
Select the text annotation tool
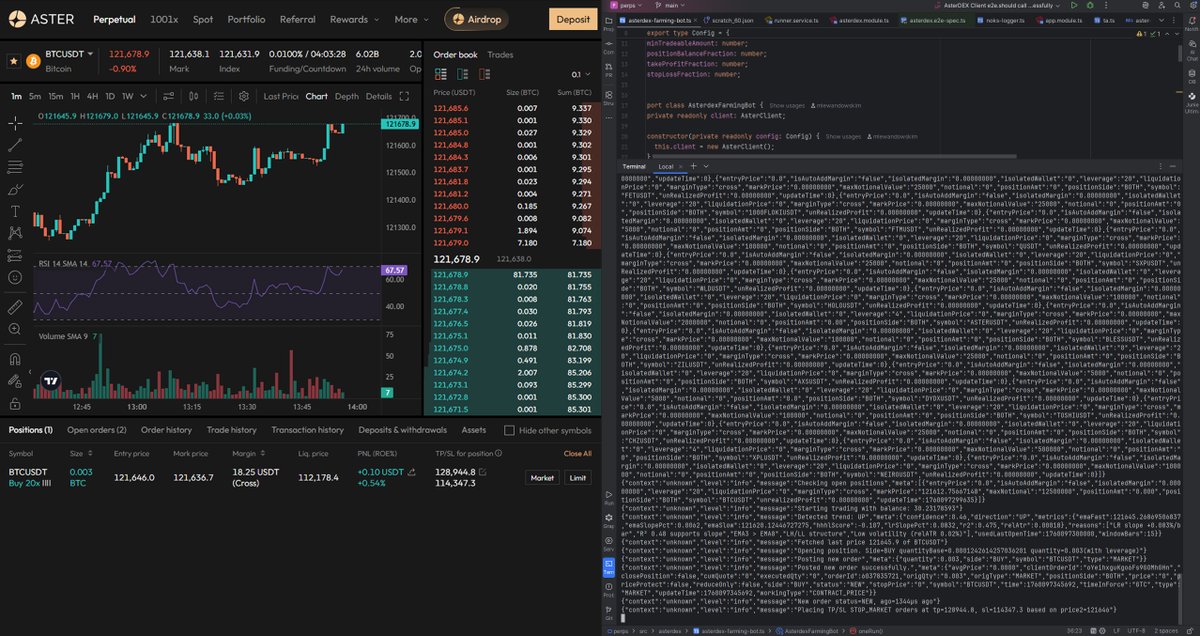tap(14, 211)
